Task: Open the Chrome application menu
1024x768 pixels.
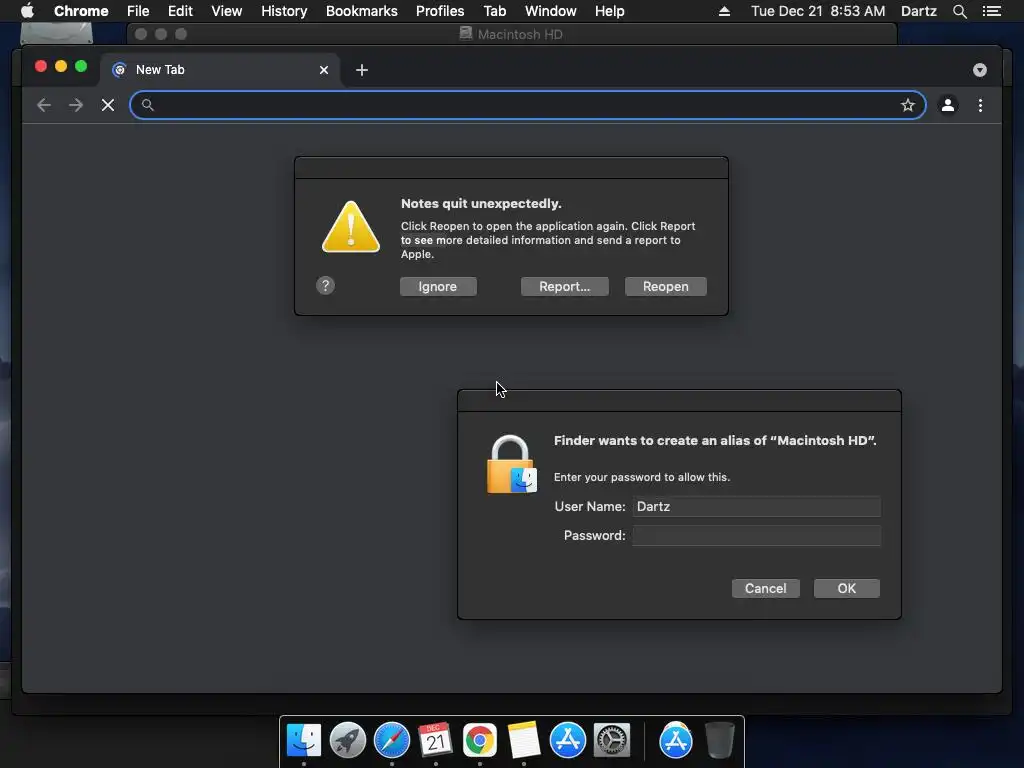Action: [81, 11]
